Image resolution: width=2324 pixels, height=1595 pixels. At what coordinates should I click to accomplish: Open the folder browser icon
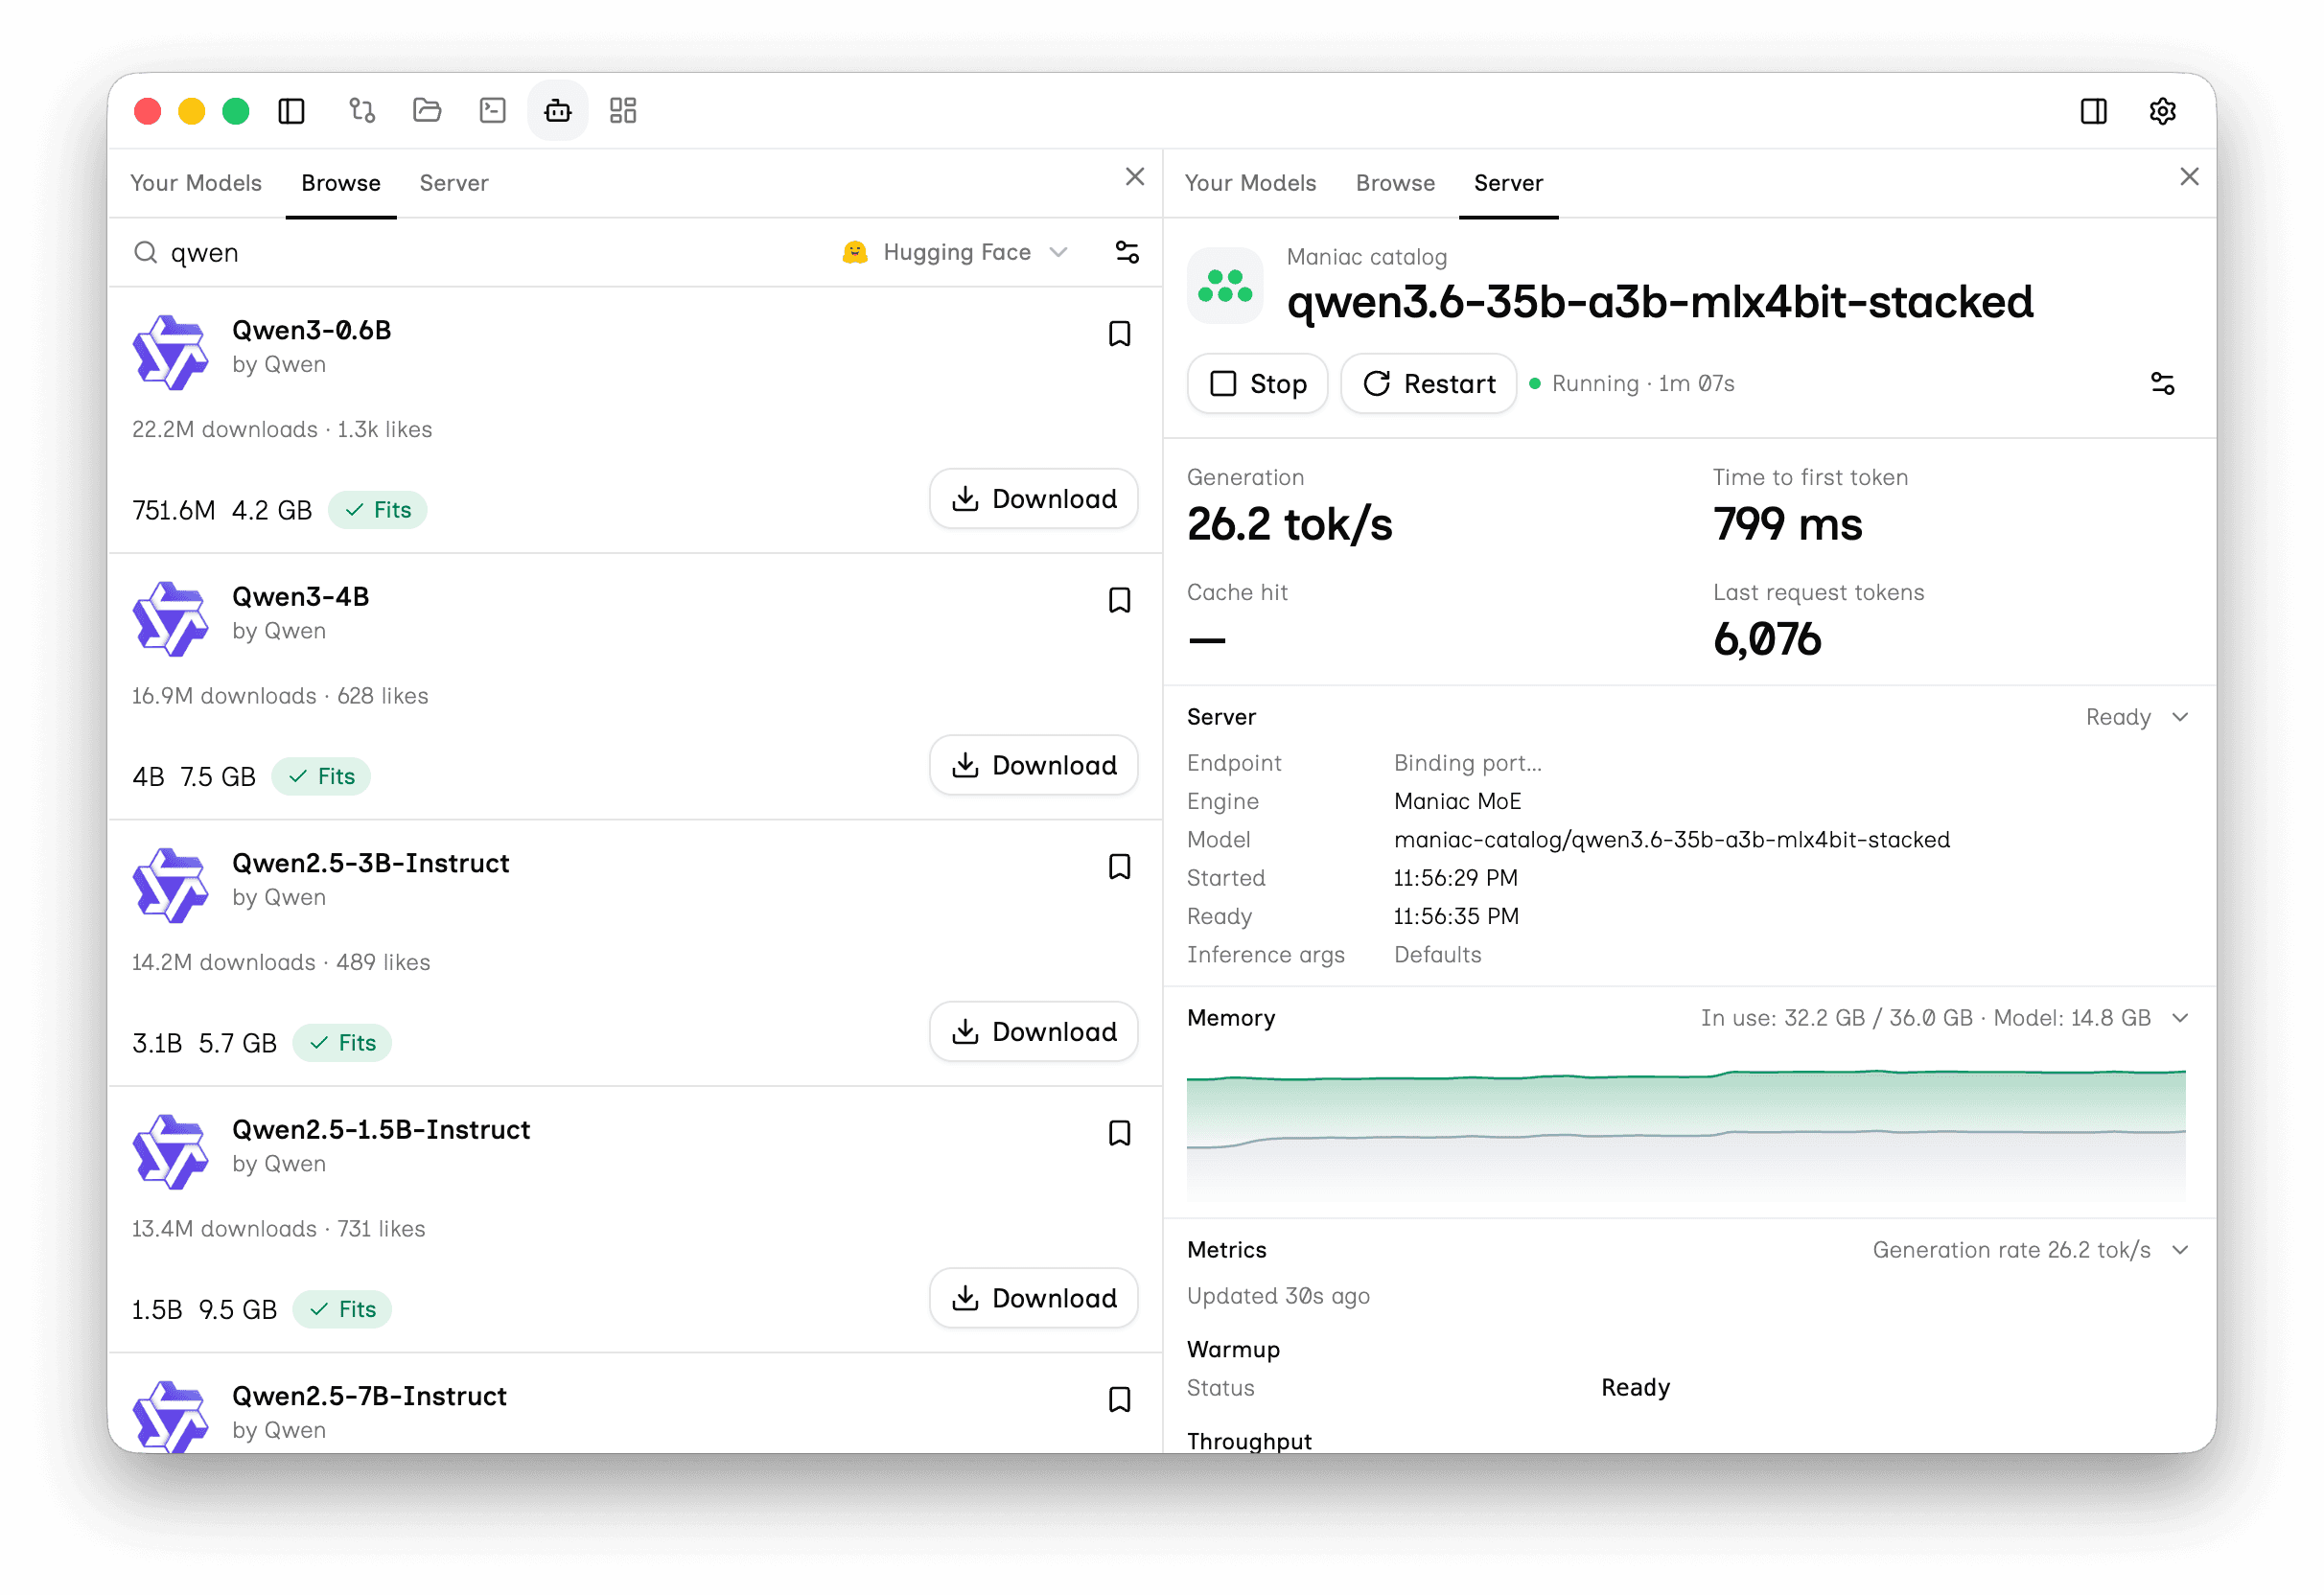pos(427,111)
